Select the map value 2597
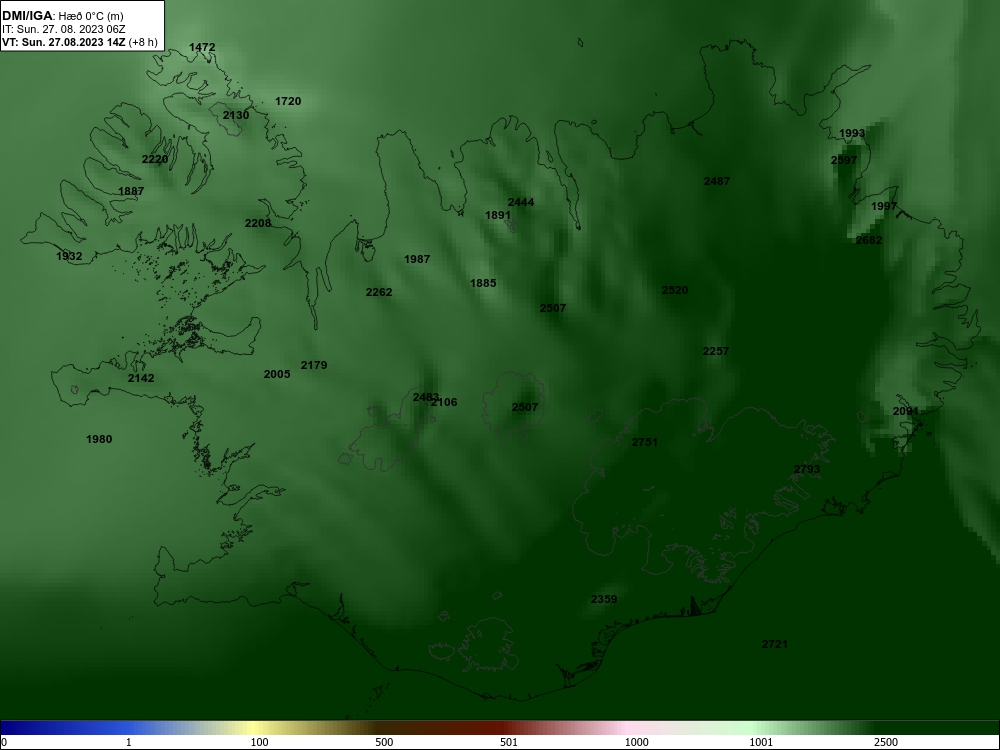Viewport: 1000px width, 750px height. pyautogui.click(x=844, y=160)
